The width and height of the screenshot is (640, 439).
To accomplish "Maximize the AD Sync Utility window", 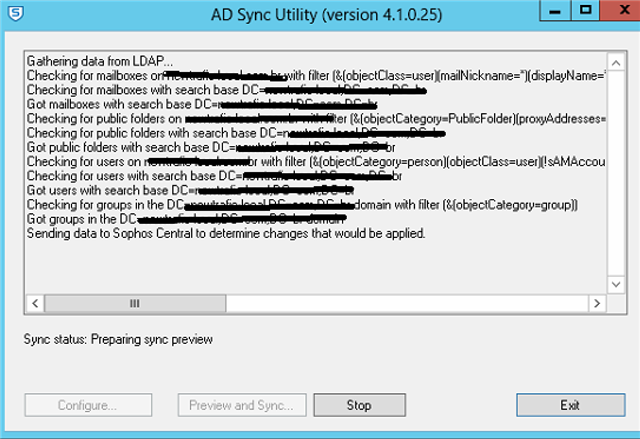I will coord(585,10).
